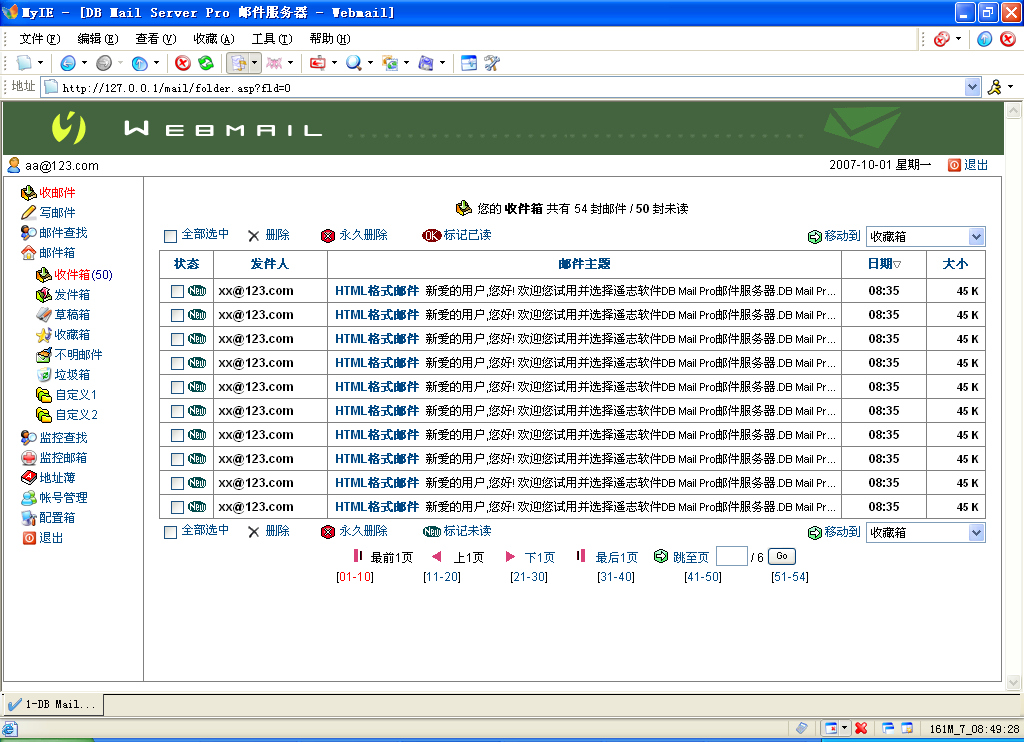Tick the checkbox of the last email row

point(177,507)
